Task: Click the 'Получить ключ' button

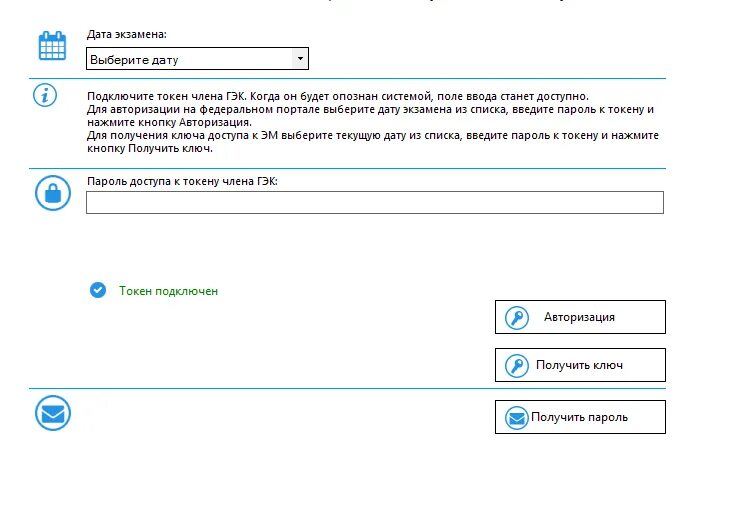Action: click(x=580, y=365)
